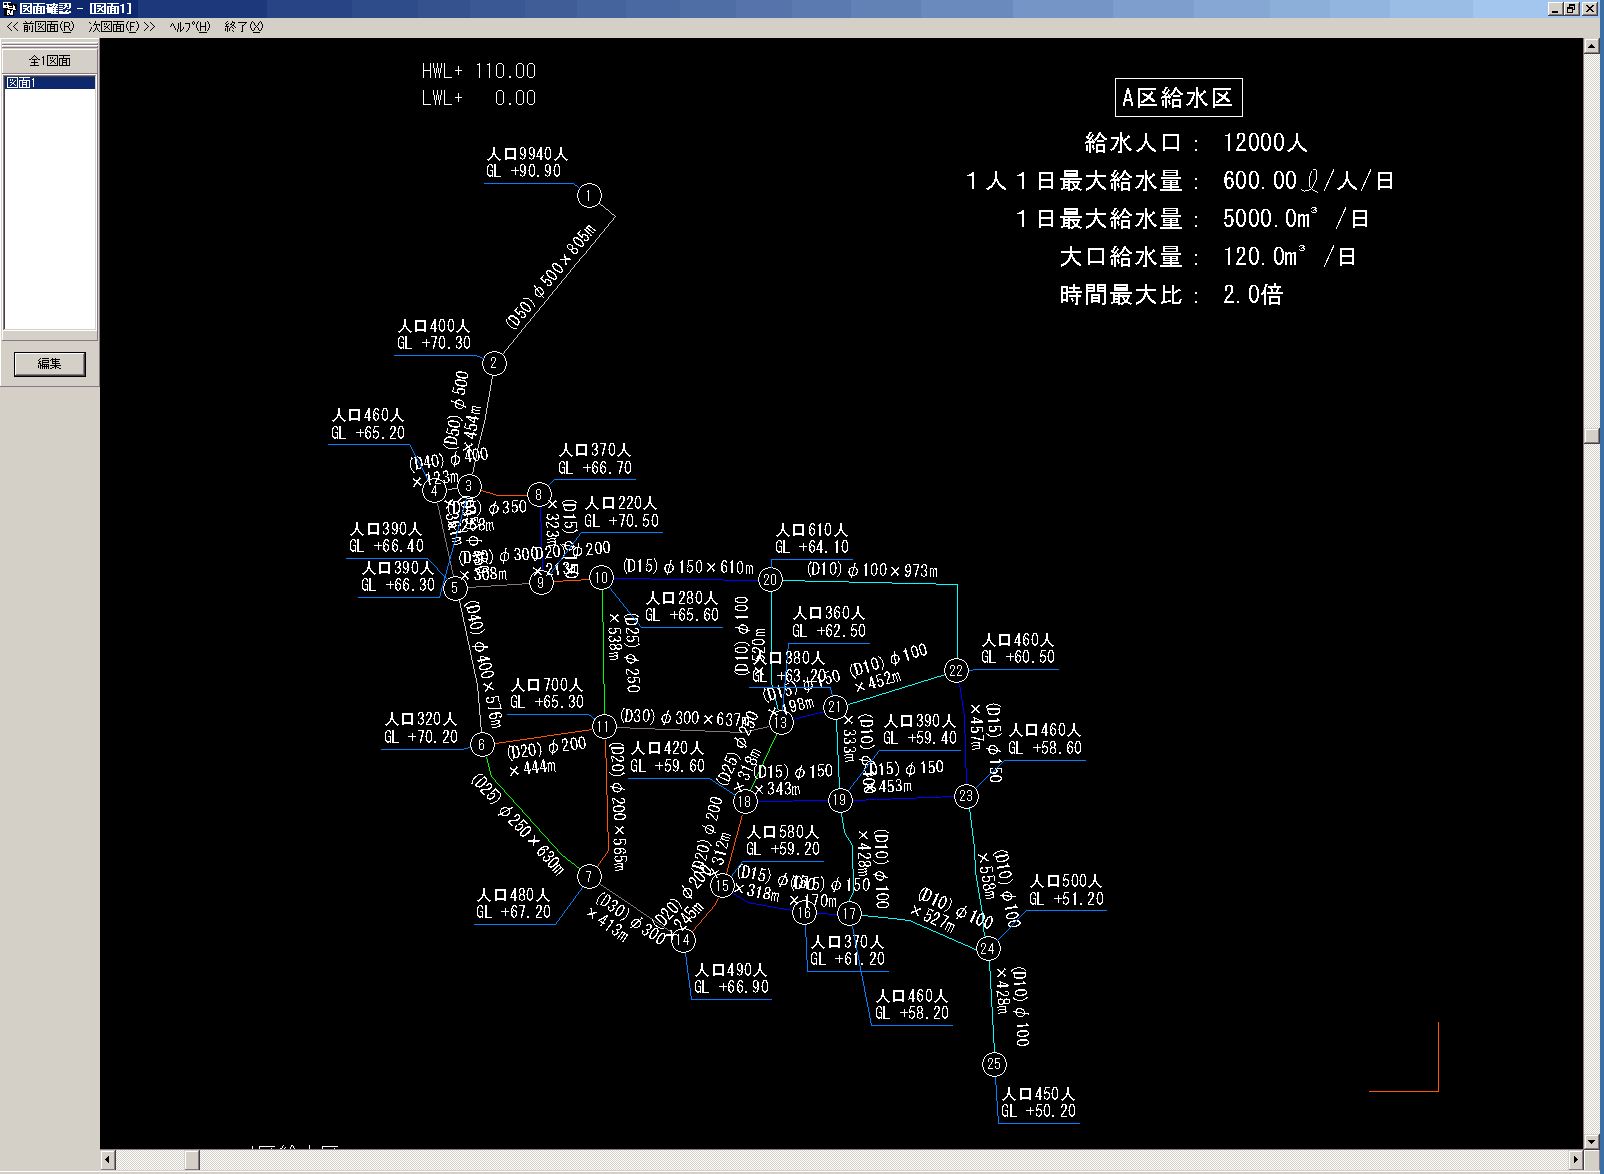1604x1174 pixels.
Task: Click the boxed title A区給水区
Action: click(x=1178, y=98)
